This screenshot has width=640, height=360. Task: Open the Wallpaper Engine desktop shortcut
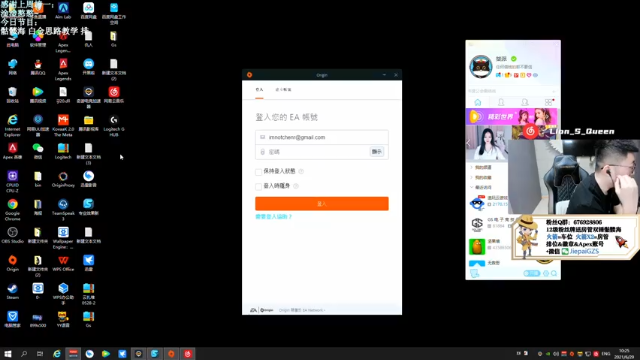coord(63,238)
